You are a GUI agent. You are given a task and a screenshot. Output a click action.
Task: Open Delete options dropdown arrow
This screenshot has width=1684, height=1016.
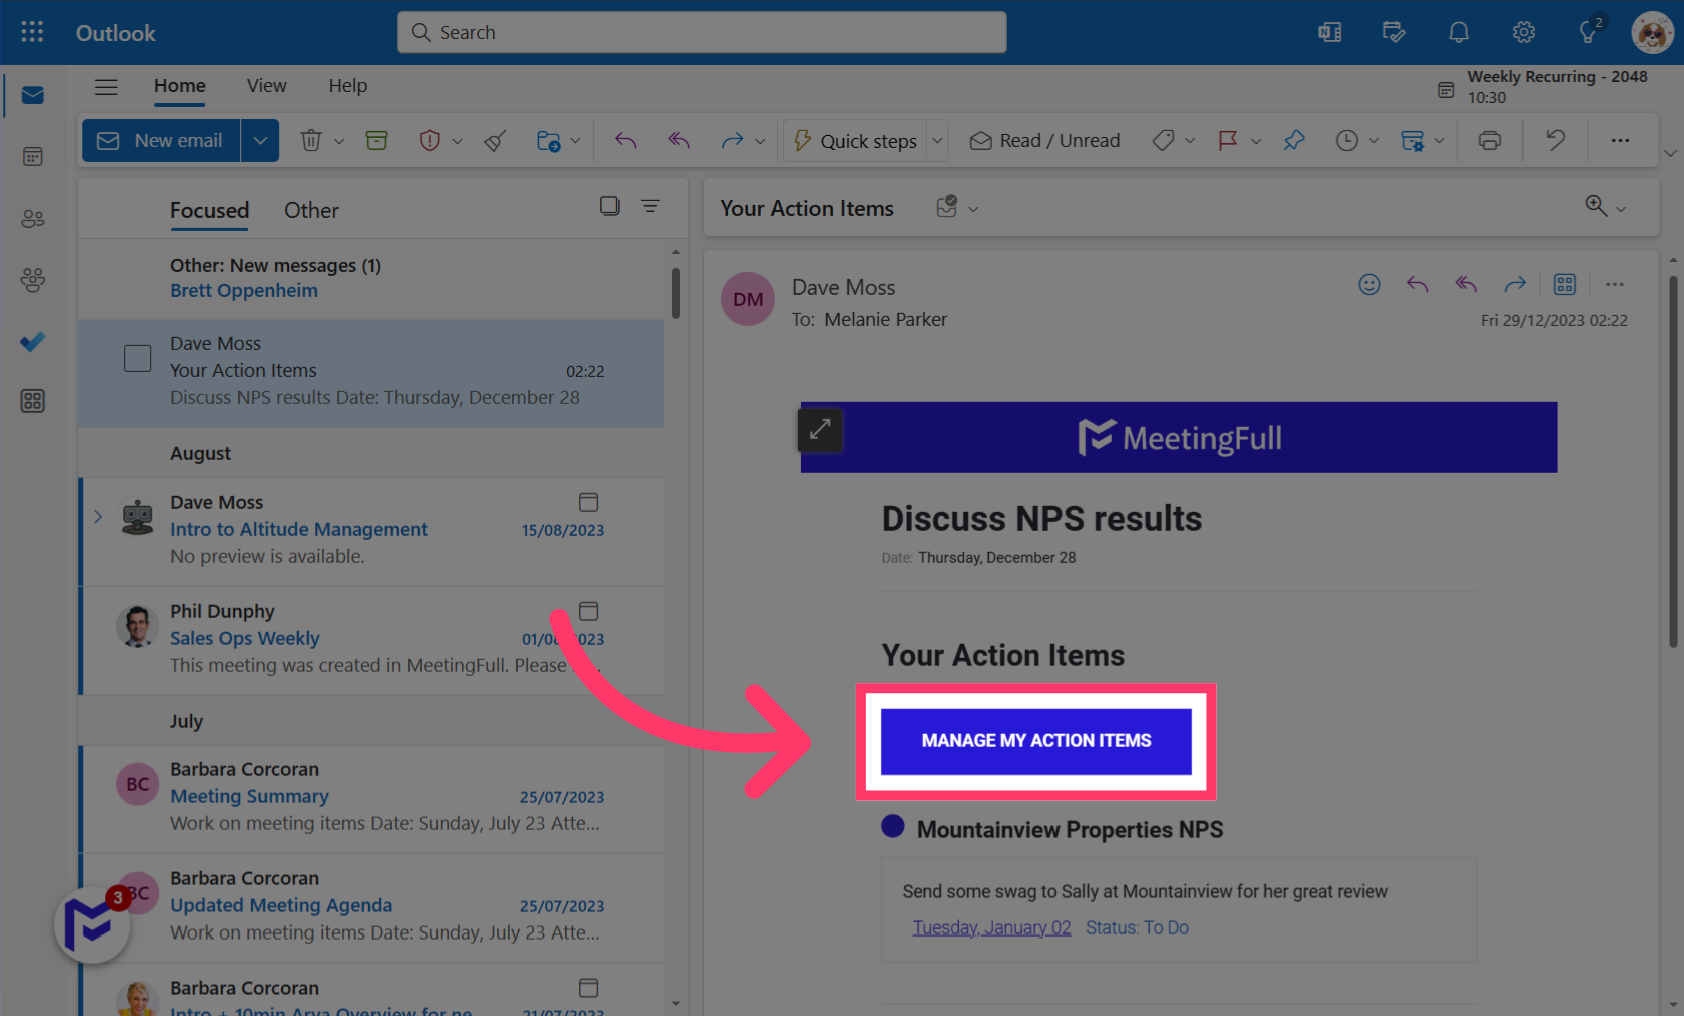tap(339, 141)
